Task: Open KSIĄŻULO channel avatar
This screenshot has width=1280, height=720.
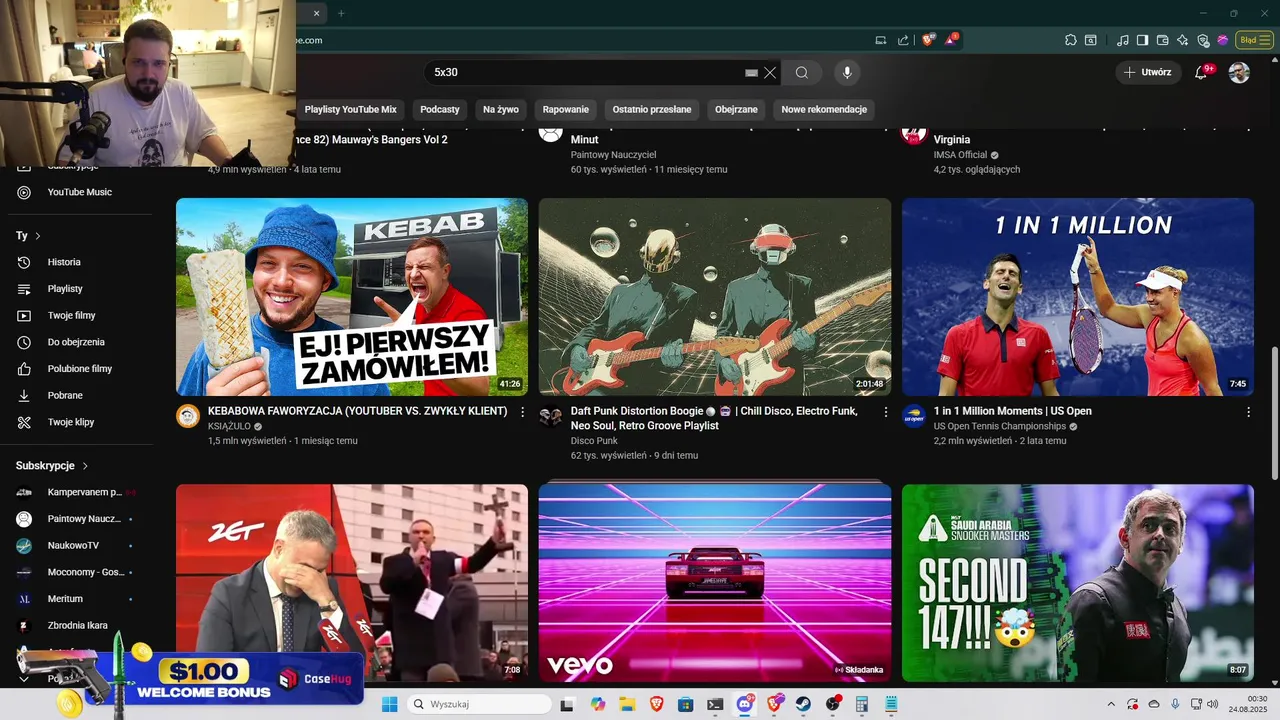Action: [188, 416]
